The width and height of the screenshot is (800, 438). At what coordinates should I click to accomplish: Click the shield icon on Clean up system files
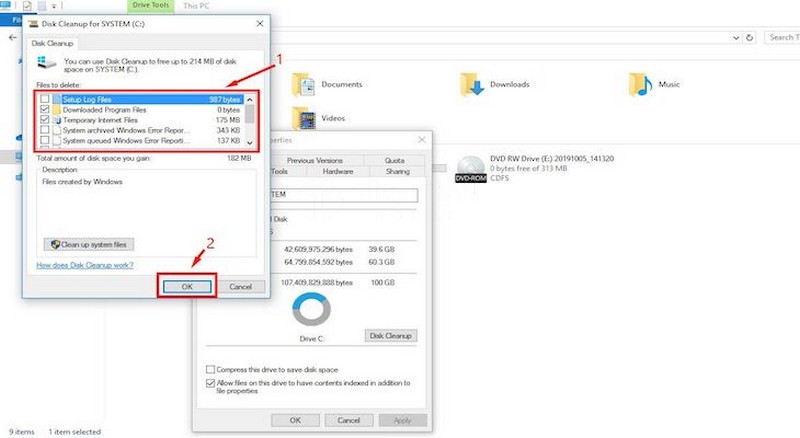[x=56, y=245]
